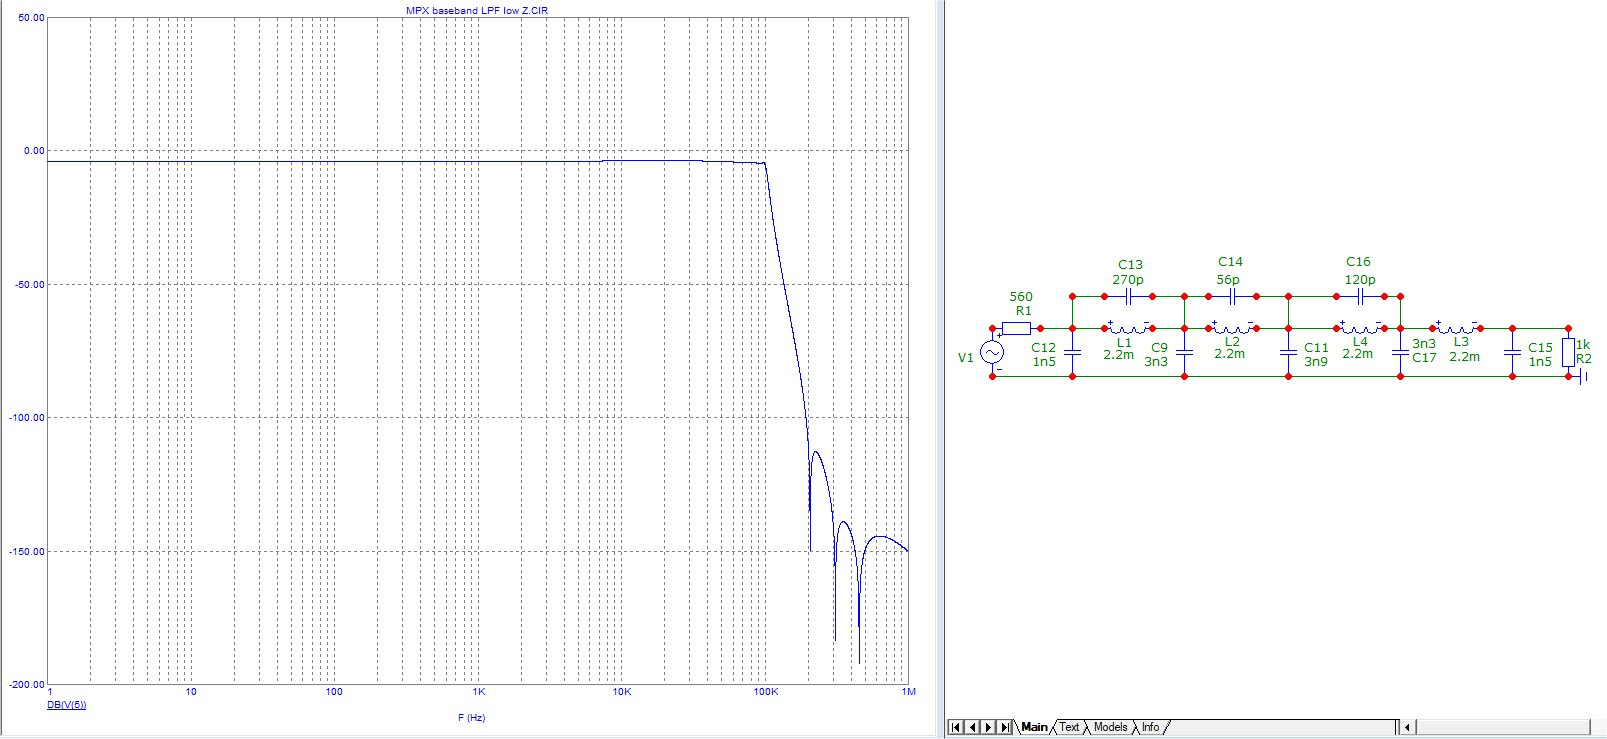Viewport: 1607px width, 739px height.
Task: Jump to last schematic page arrow
Action: click(x=1004, y=727)
